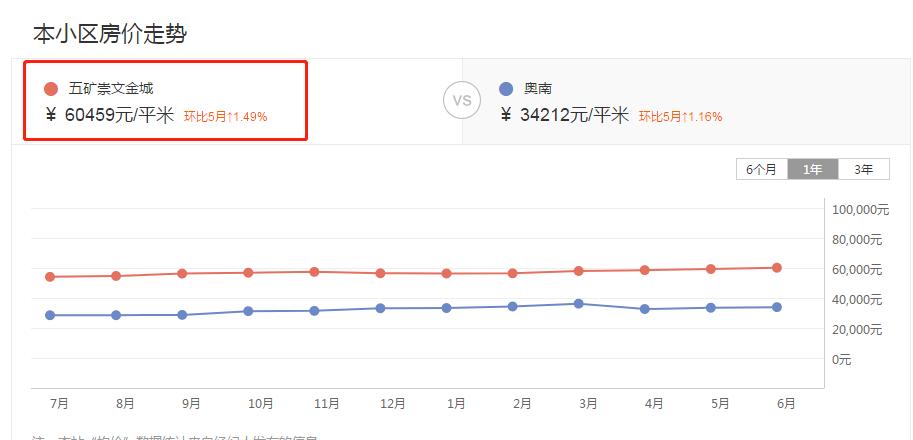Click the red data point for 9月
The image size is (913, 440).
[x=182, y=273]
